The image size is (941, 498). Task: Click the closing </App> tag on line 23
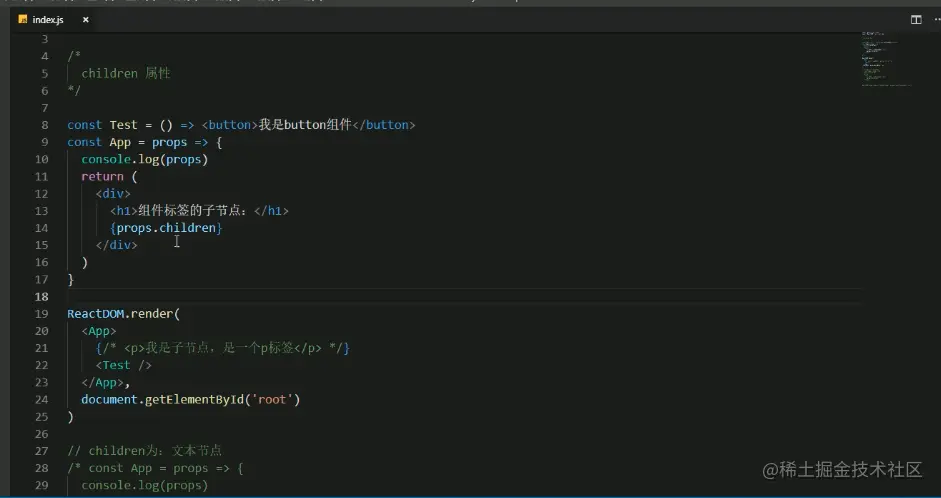103,382
